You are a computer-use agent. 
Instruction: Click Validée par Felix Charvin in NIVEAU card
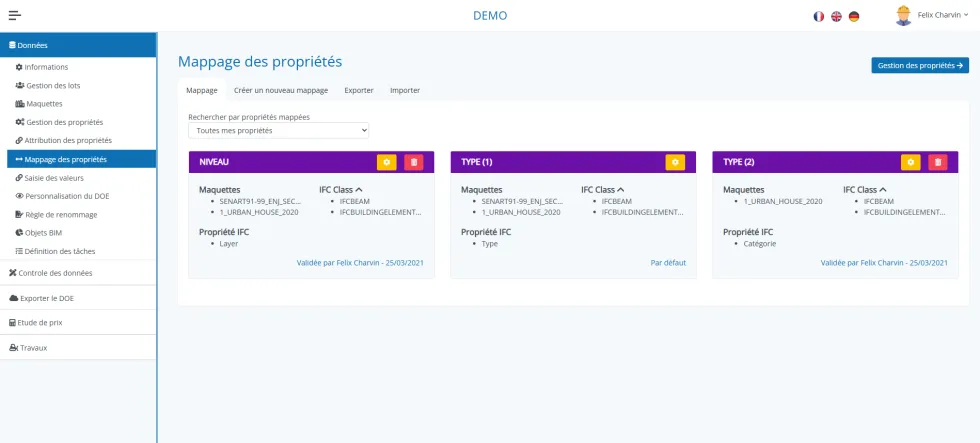tap(360, 262)
